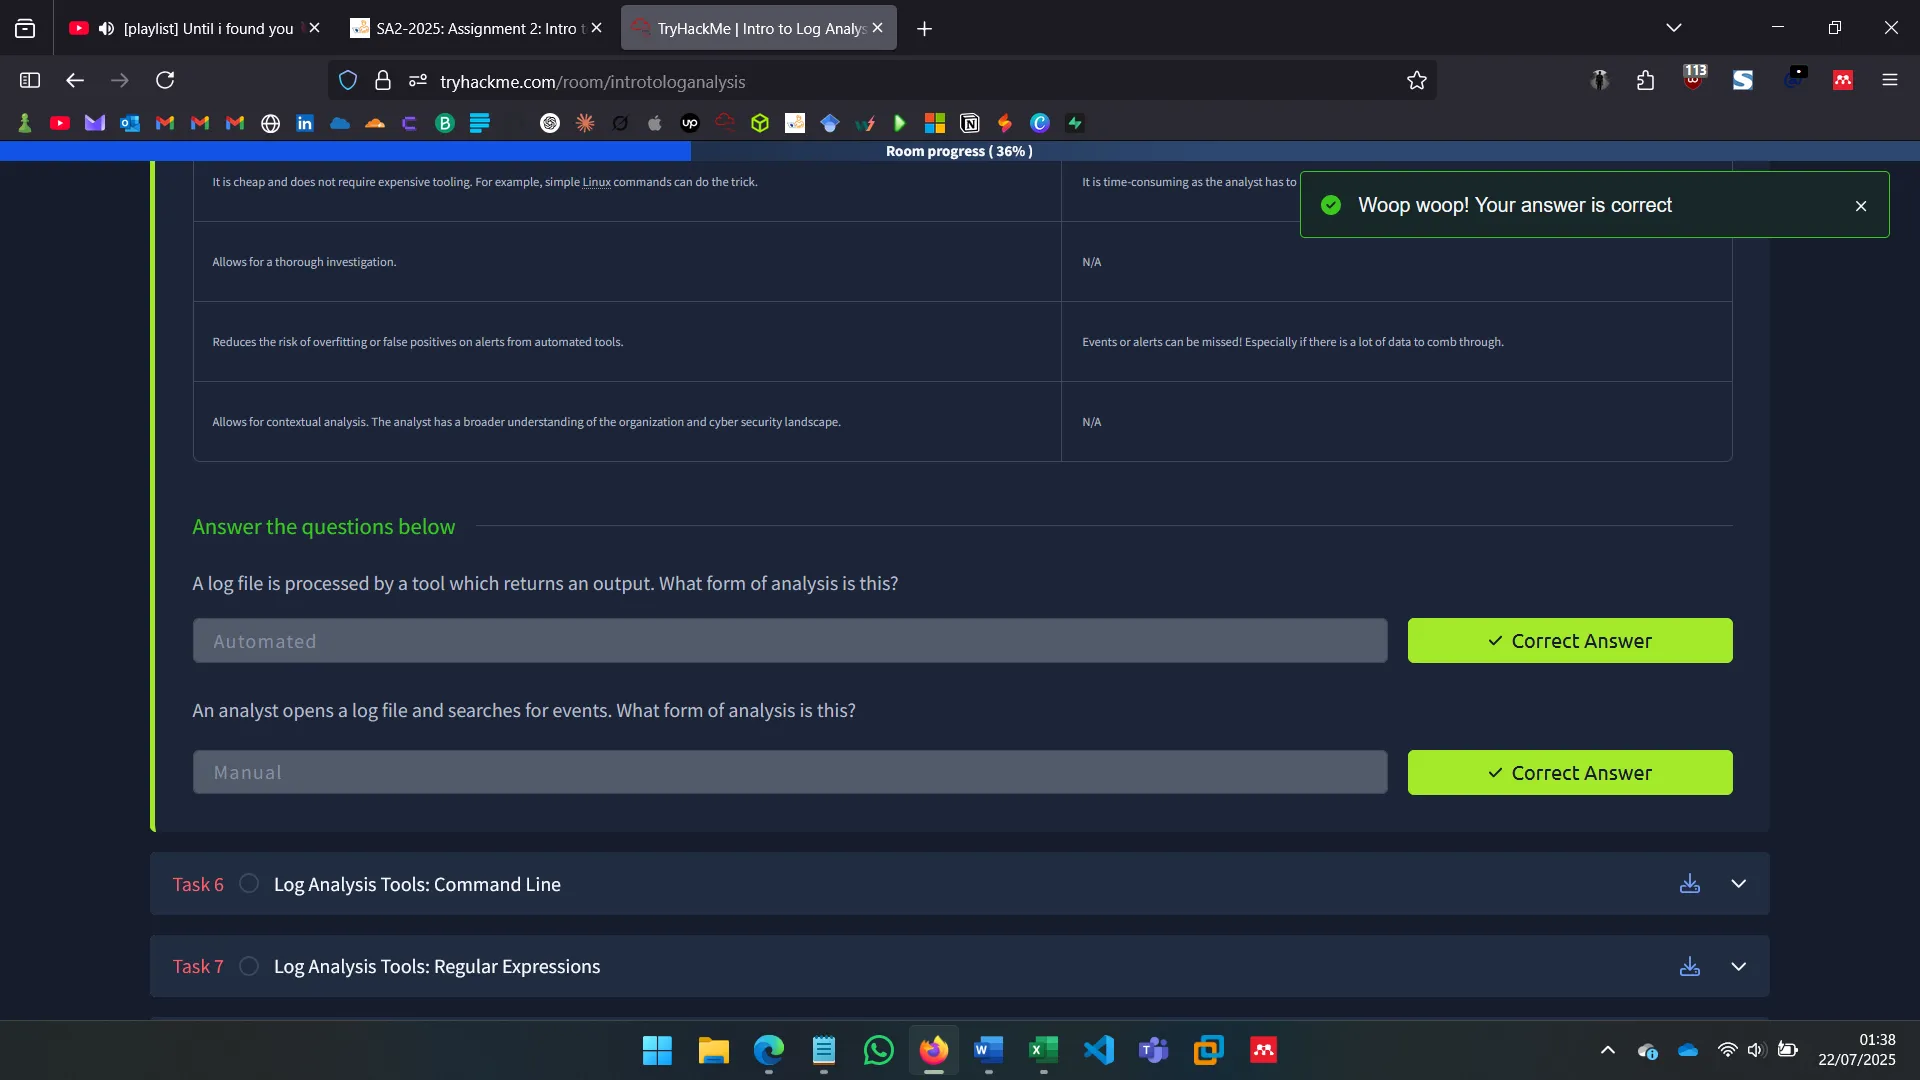Open the ChatGPT bookmark

coord(550,123)
